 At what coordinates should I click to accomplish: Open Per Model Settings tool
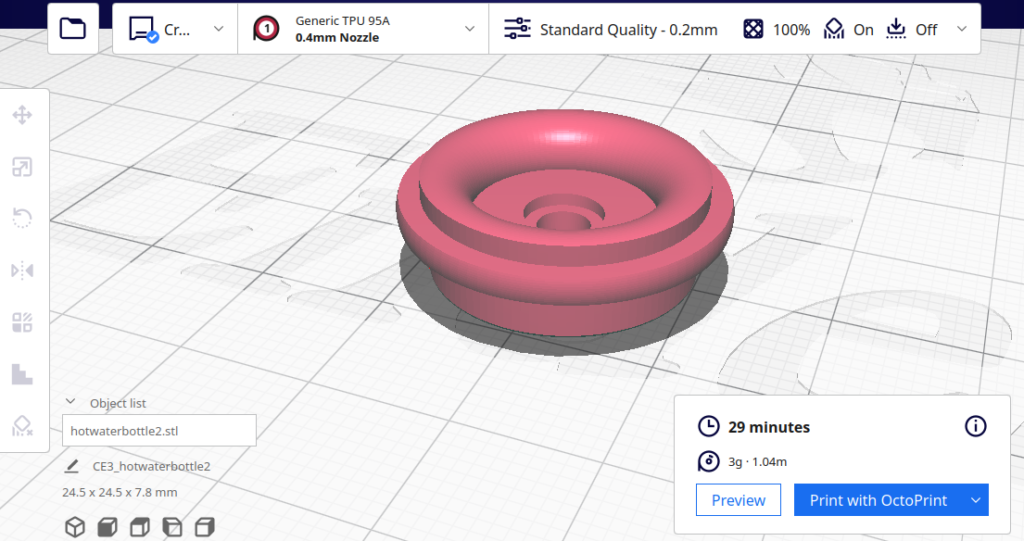pos(22,322)
